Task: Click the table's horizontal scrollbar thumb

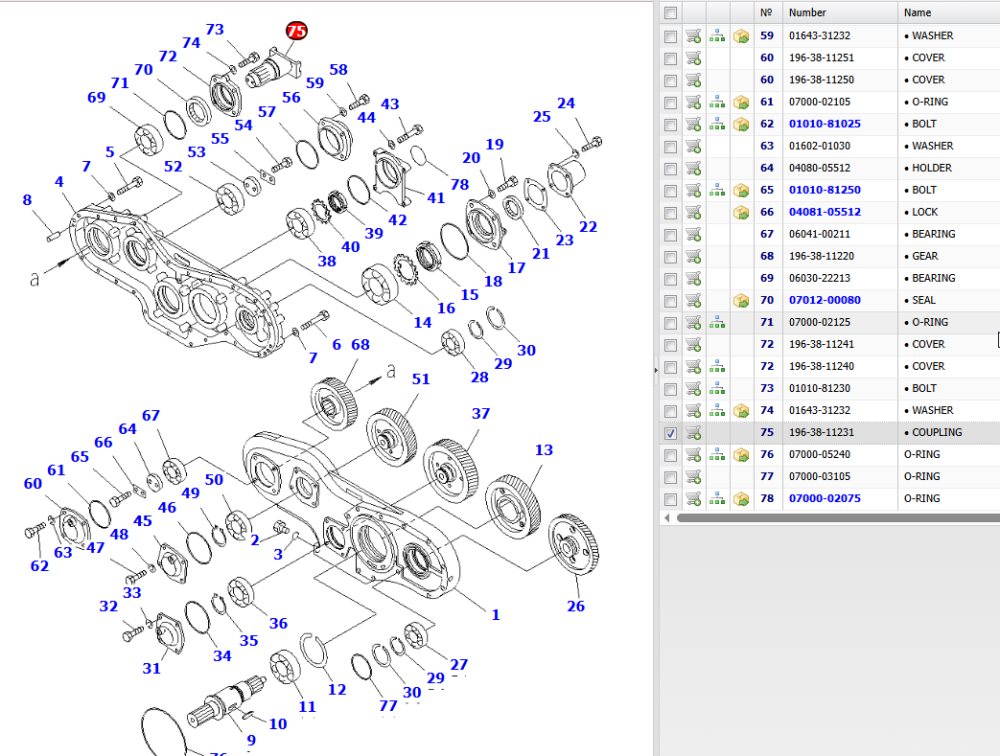Action: click(x=838, y=518)
